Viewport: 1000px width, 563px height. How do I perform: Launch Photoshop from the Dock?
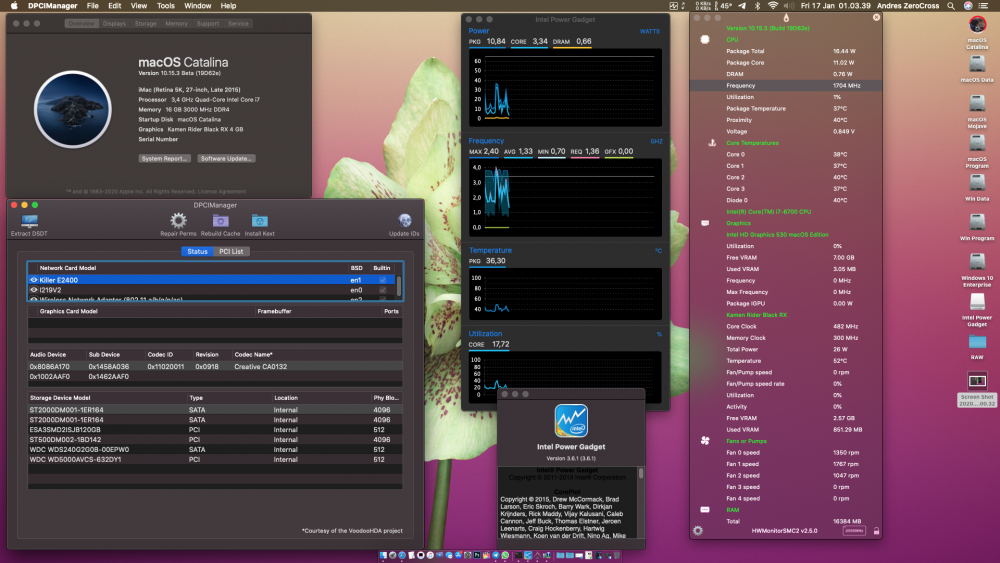click(x=477, y=555)
